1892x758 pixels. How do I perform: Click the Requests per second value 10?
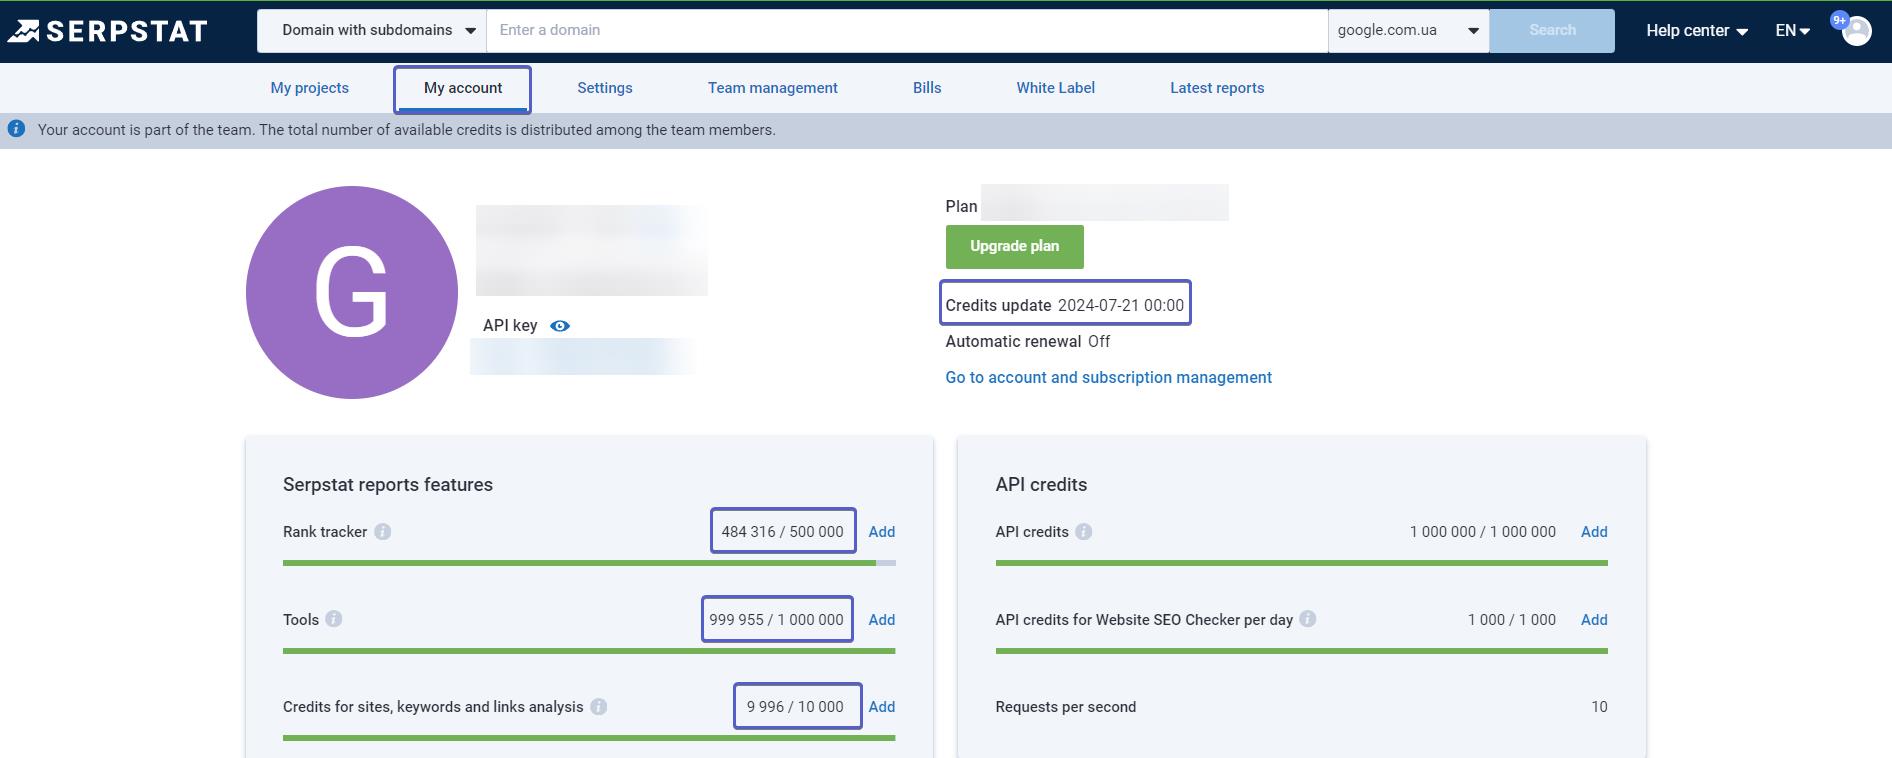pyautogui.click(x=1599, y=707)
